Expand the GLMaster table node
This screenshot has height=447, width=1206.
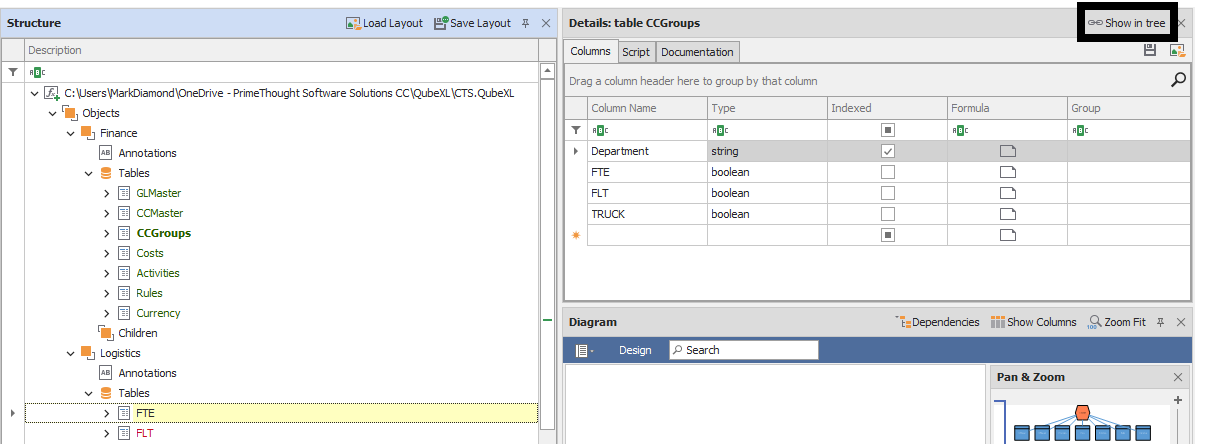pyautogui.click(x=107, y=193)
